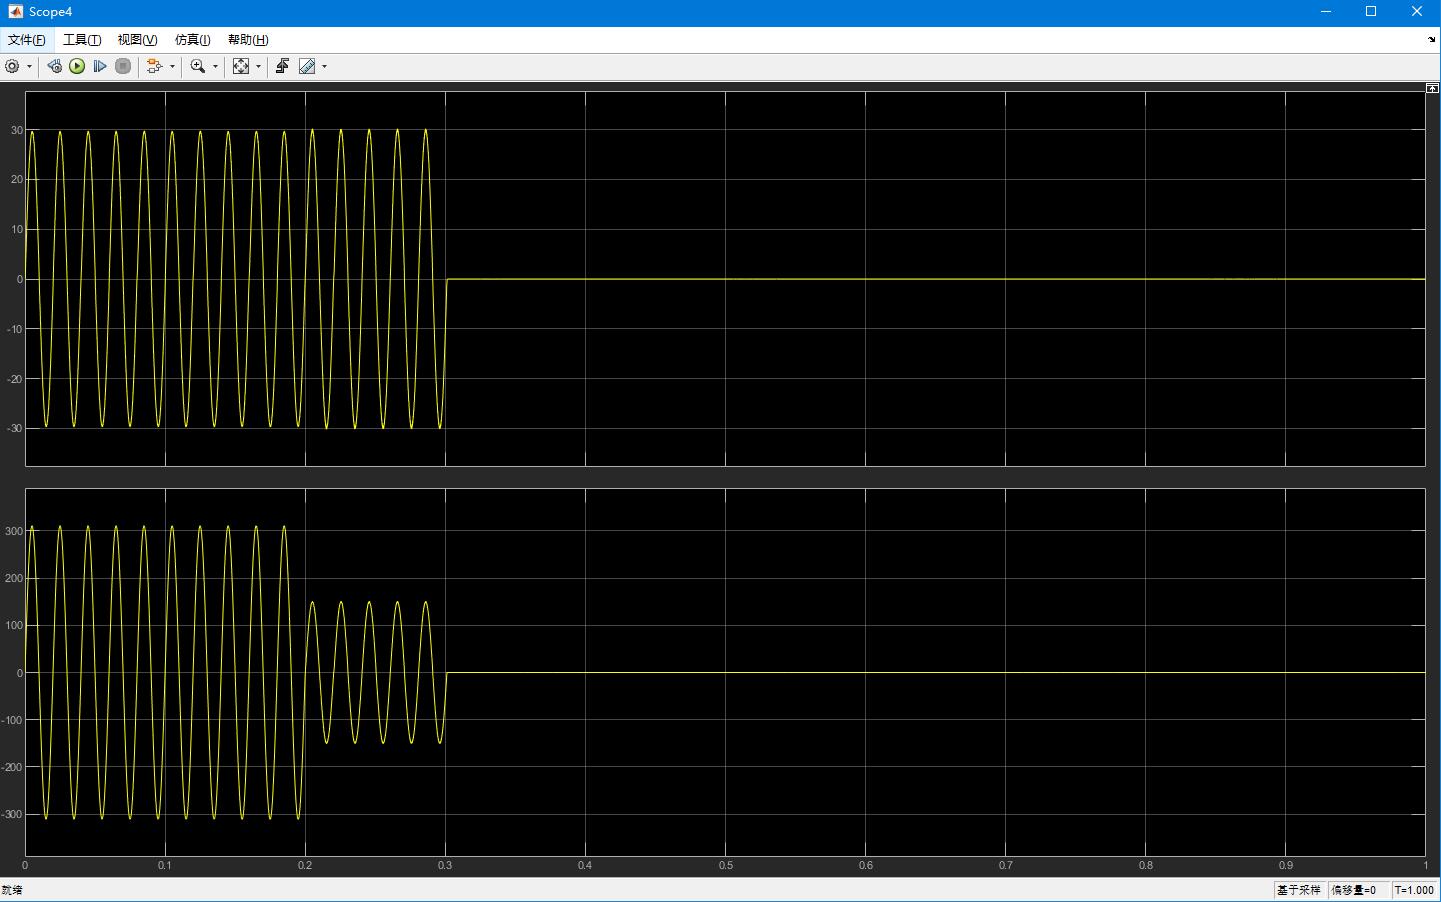Click the step forward icon

[x=100, y=66]
